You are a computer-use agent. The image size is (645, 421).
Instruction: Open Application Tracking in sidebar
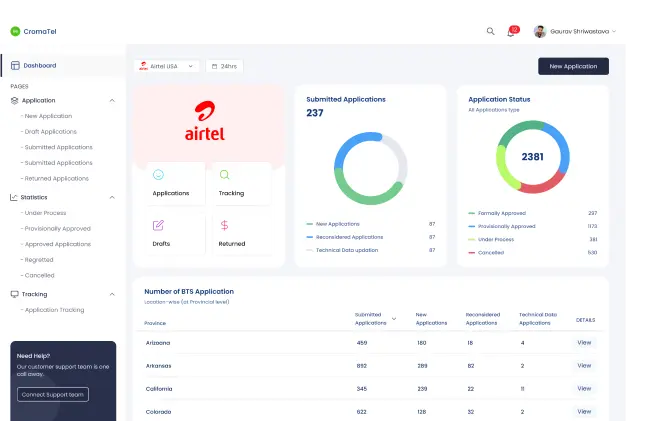[54, 310]
